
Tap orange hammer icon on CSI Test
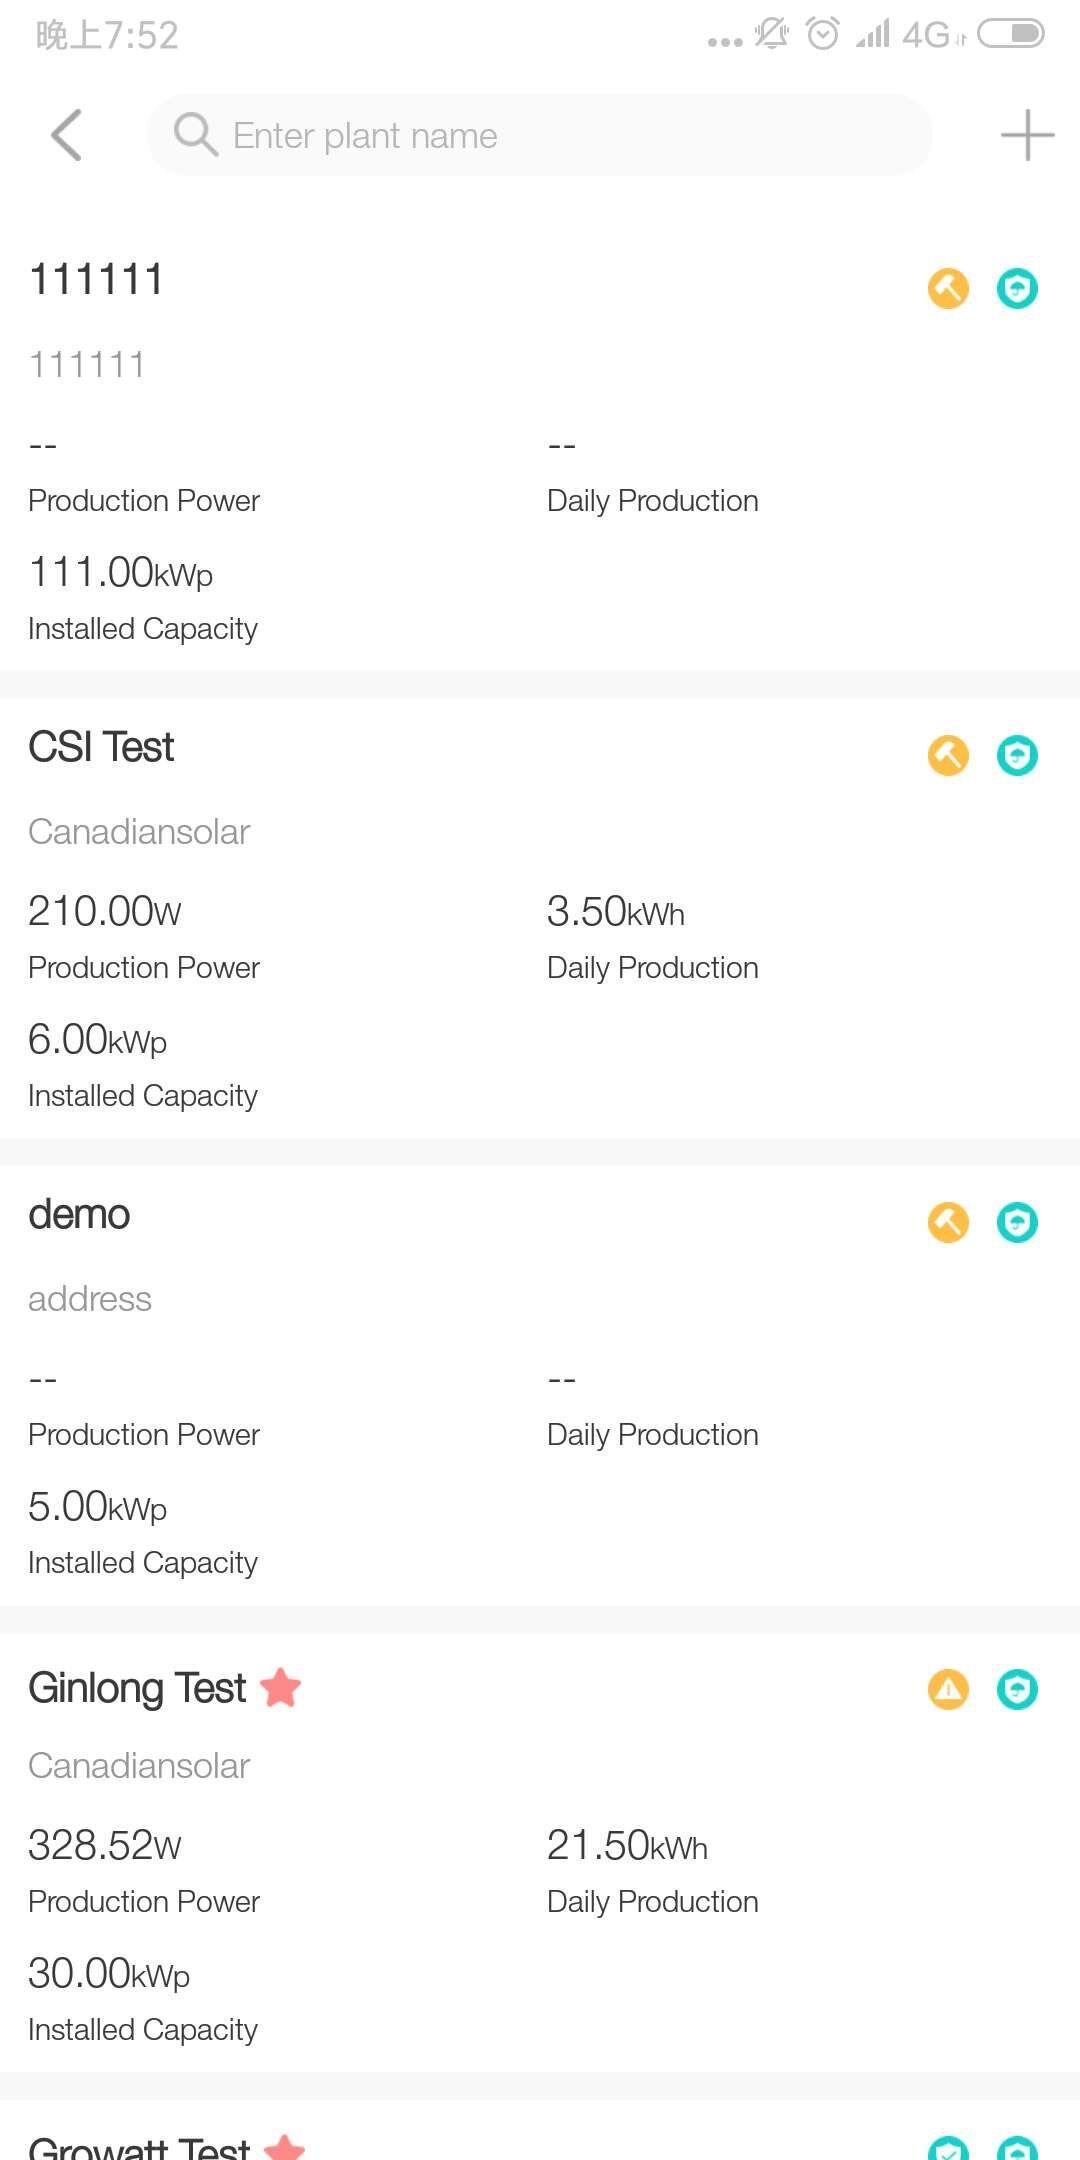click(x=948, y=756)
